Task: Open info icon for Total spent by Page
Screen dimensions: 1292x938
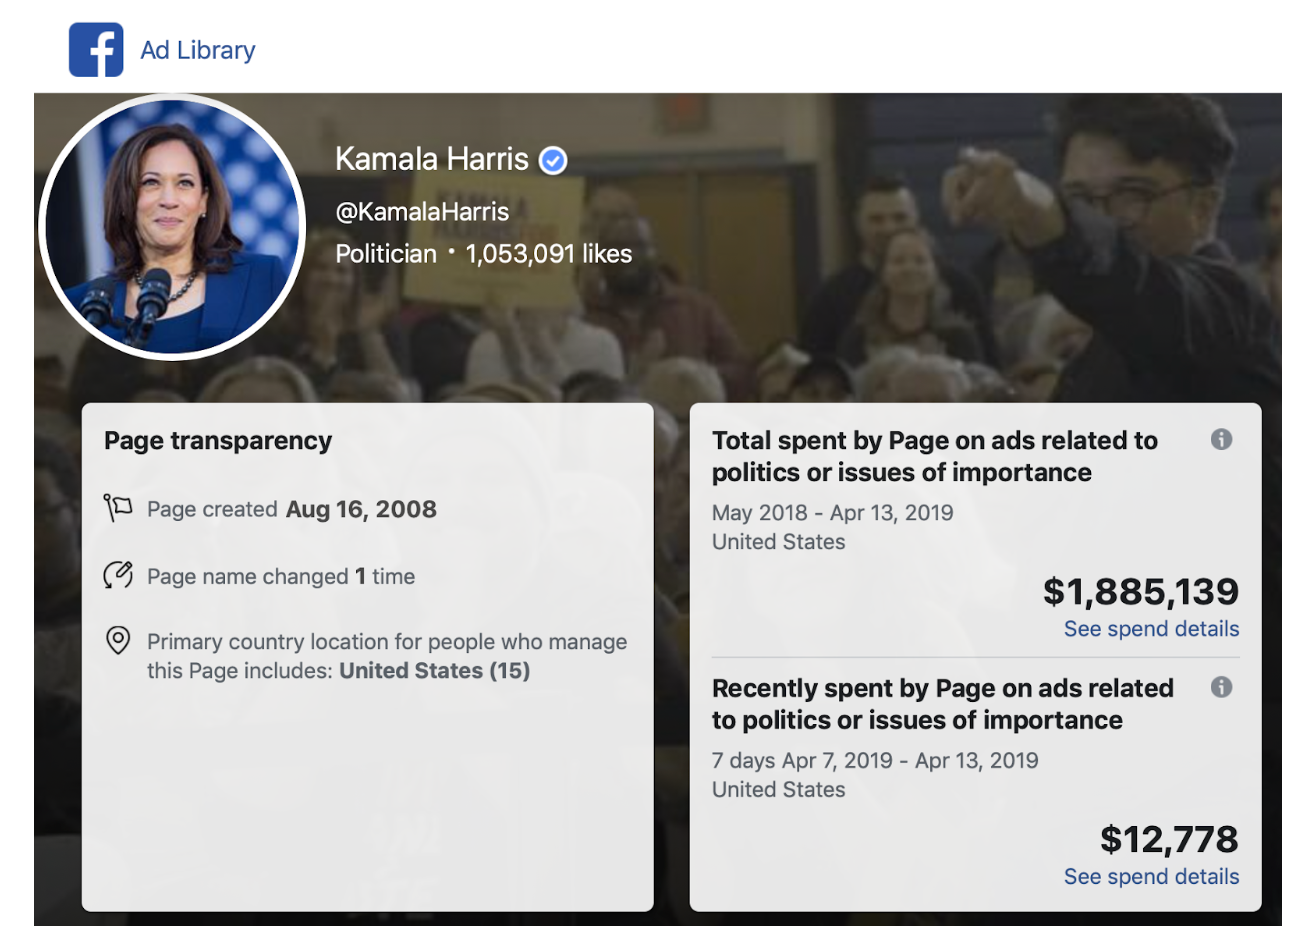Action: coord(1221,439)
